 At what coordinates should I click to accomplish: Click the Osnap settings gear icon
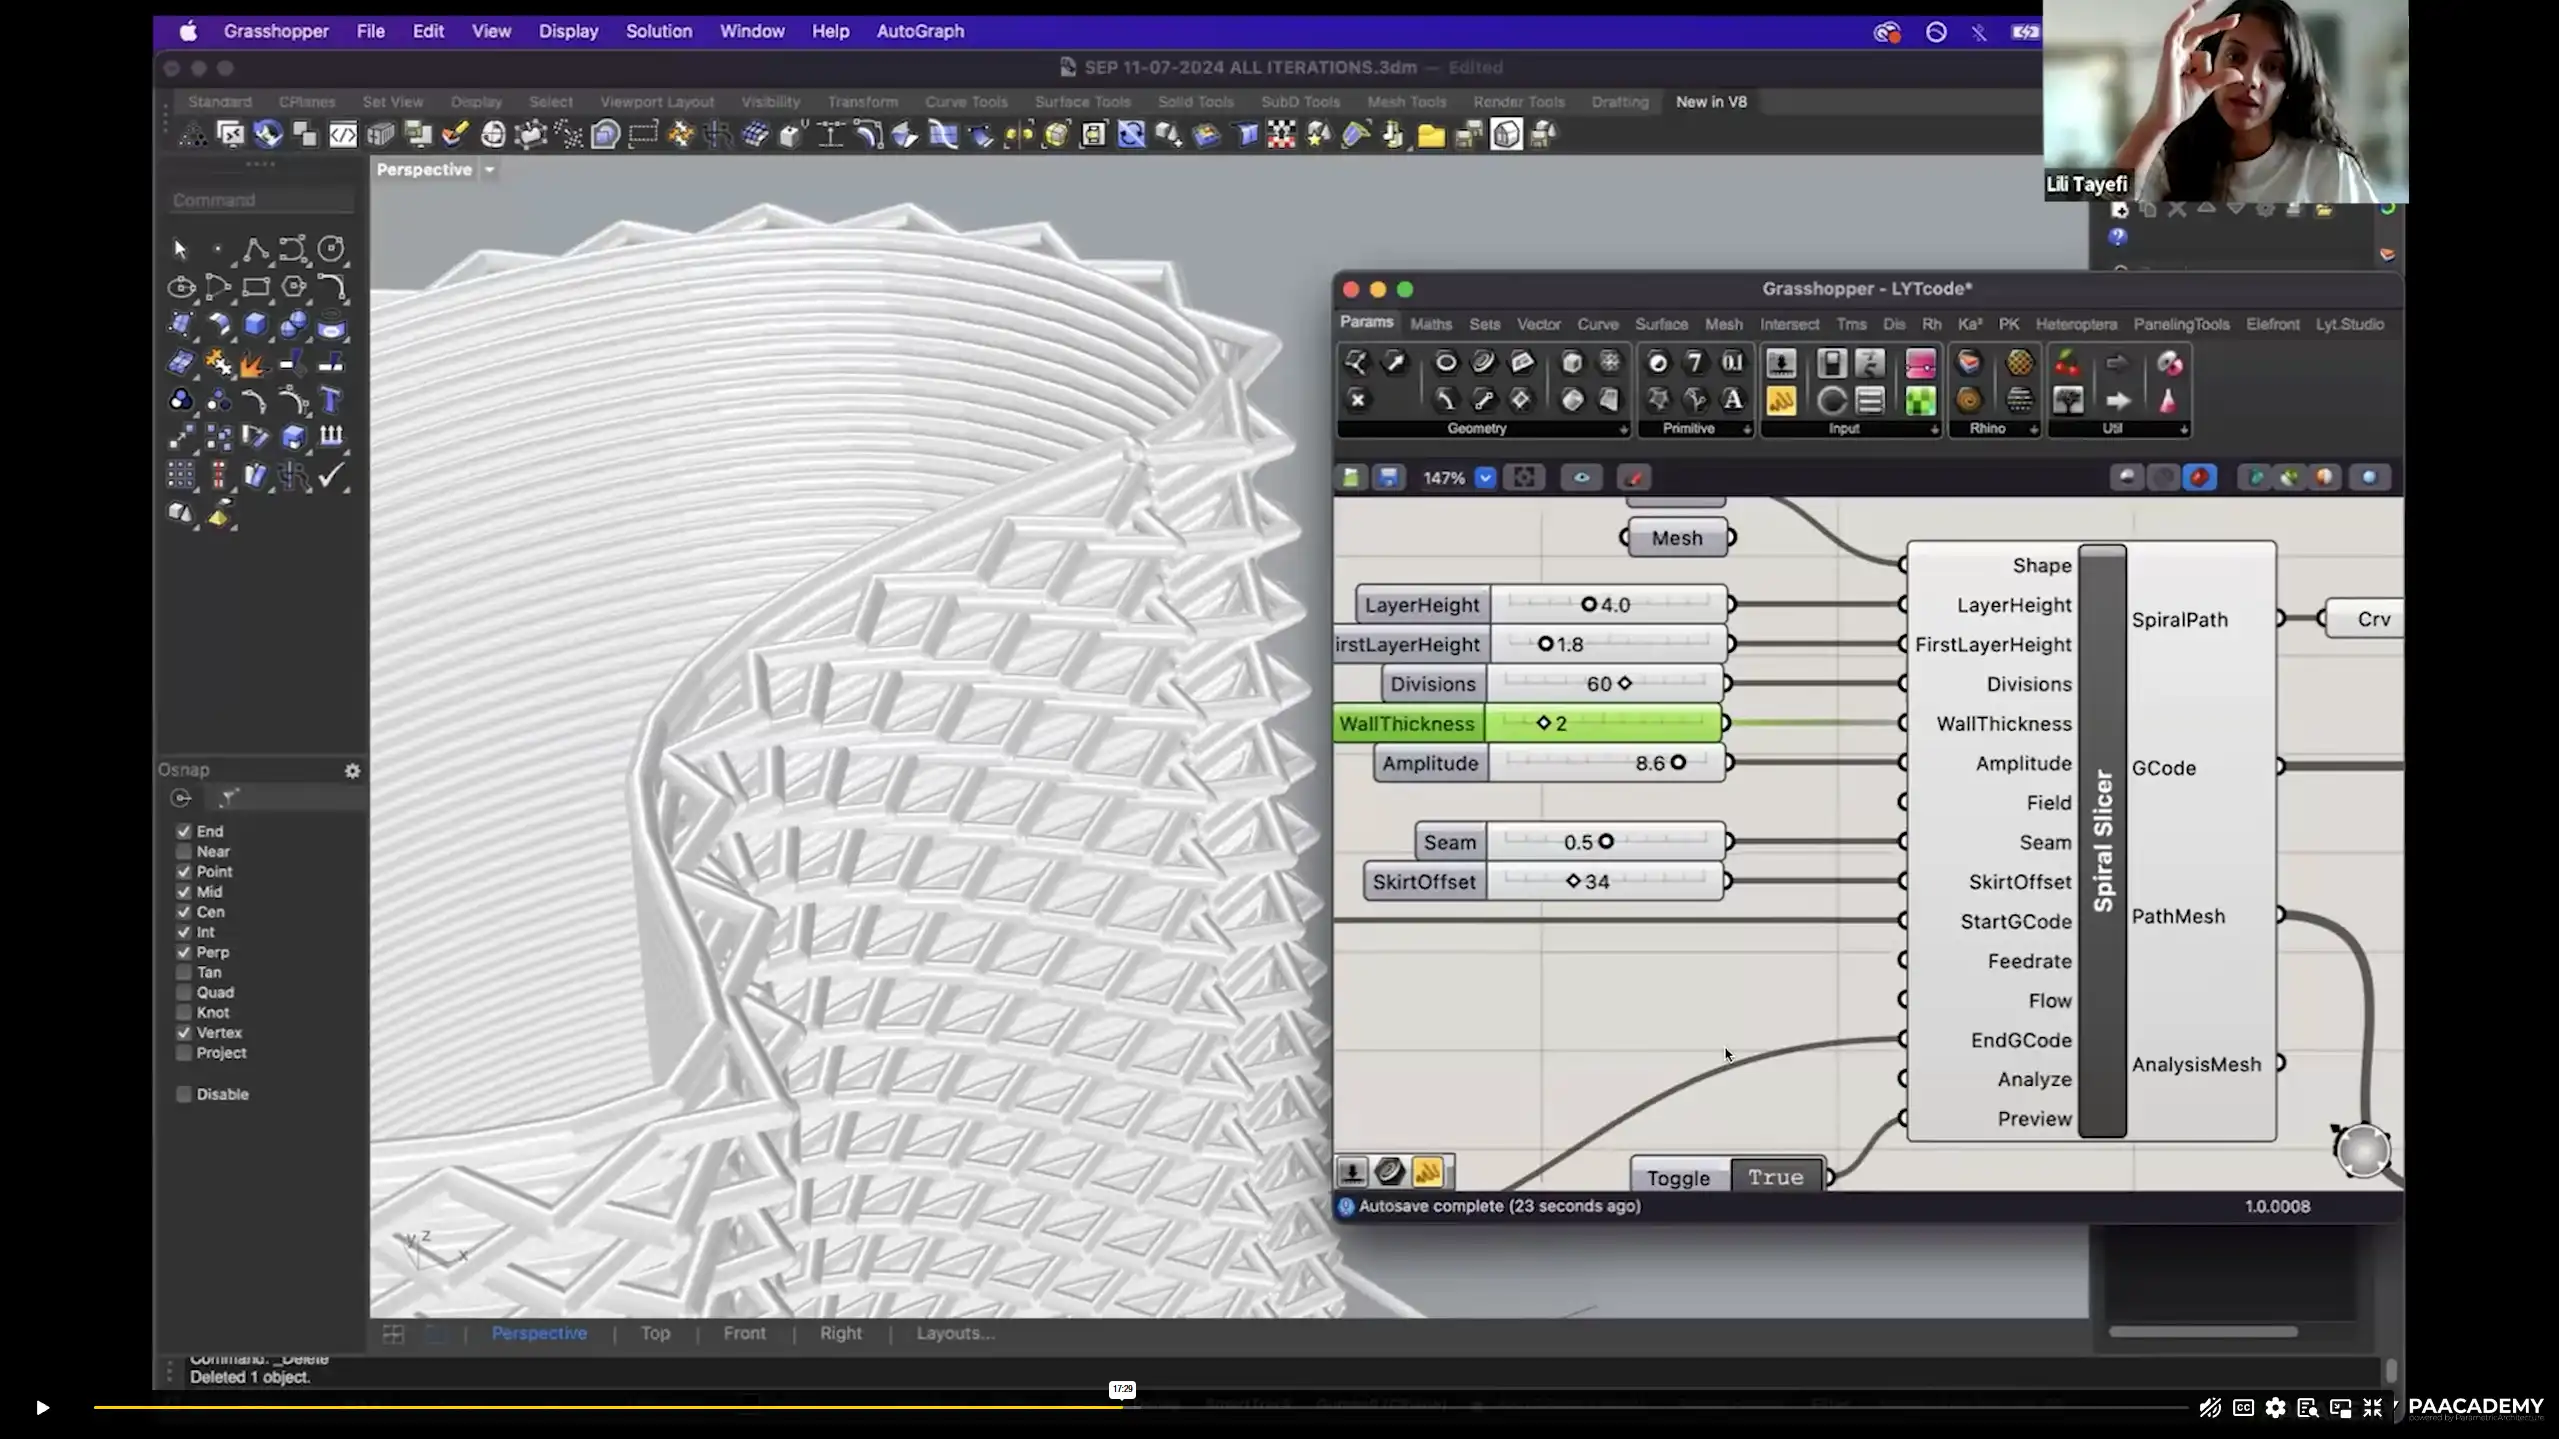(x=352, y=771)
